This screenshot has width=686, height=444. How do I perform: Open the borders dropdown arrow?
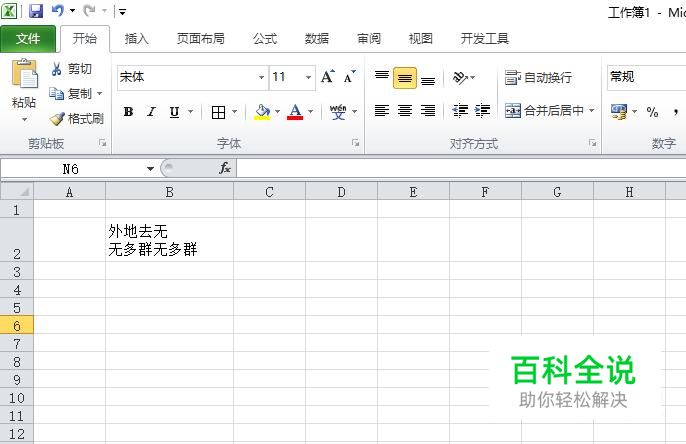[x=234, y=112]
